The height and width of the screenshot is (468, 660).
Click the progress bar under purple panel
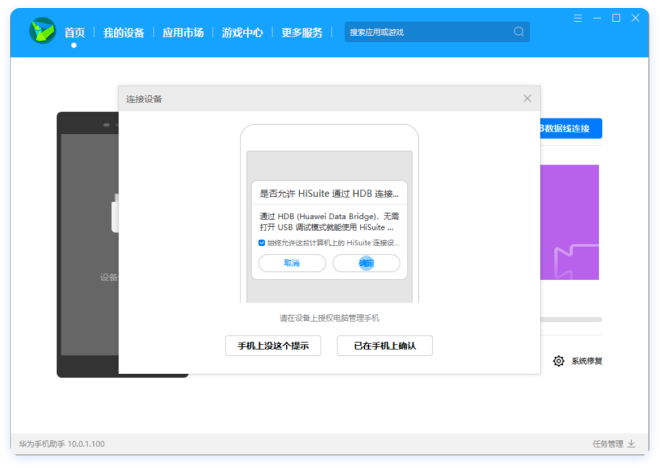(x=571, y=320)
